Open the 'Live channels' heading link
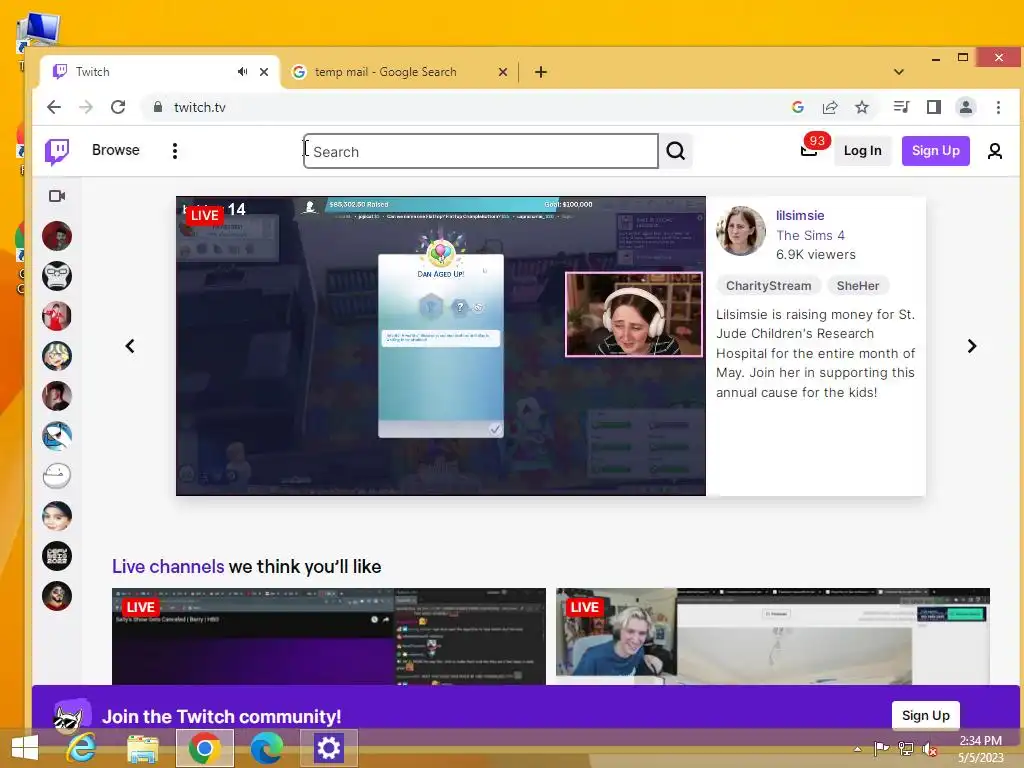 point(168,566)
